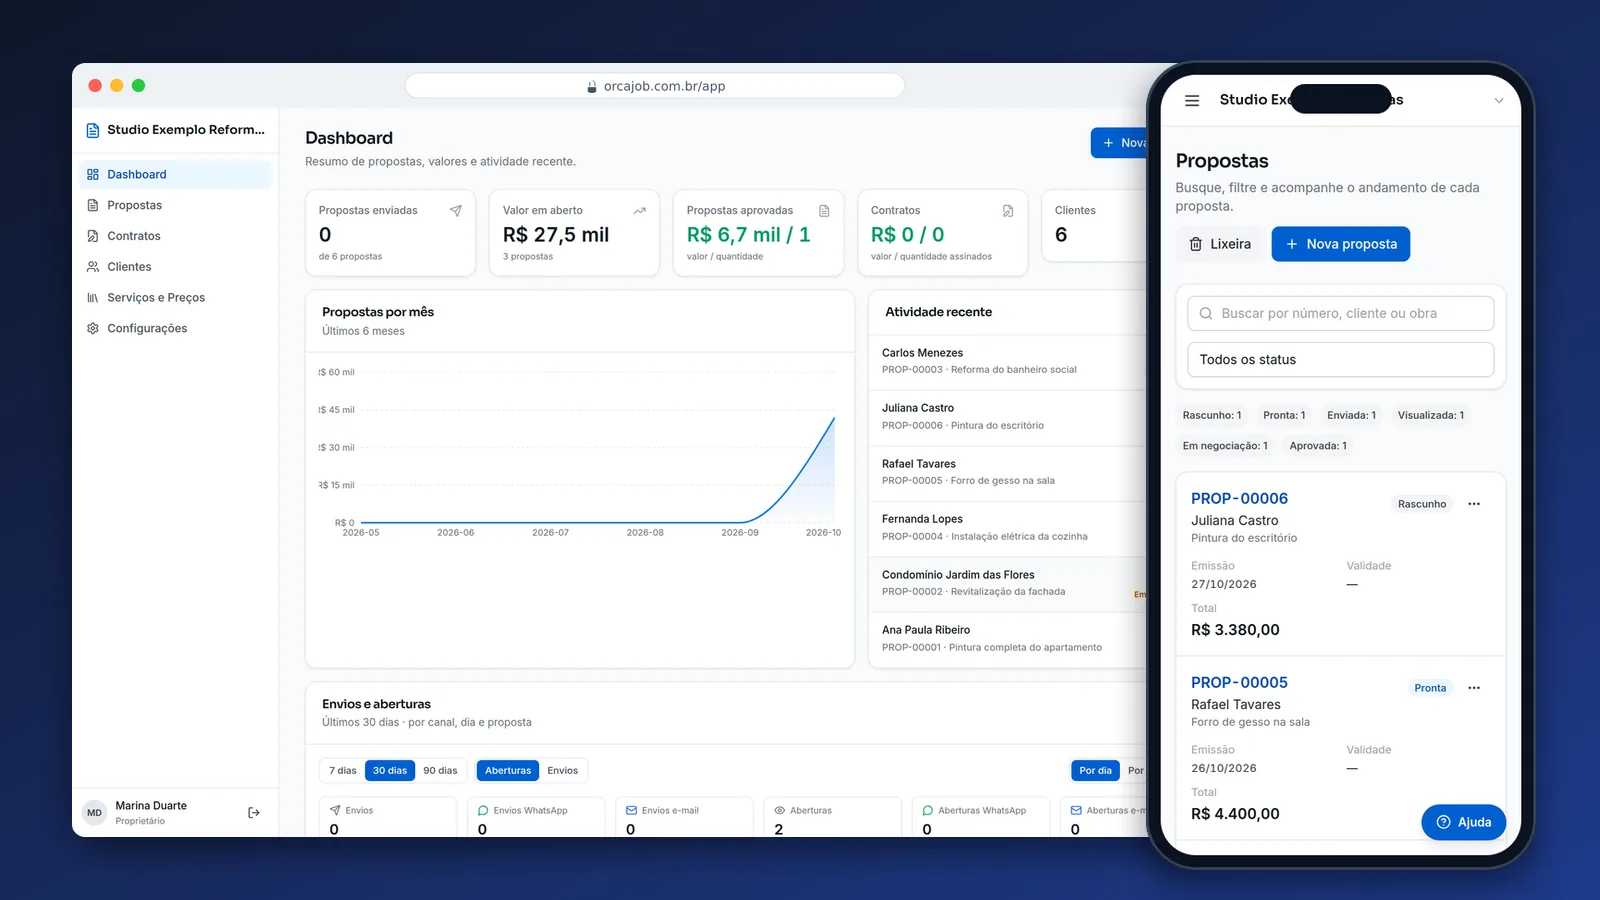Viewport: 1600px width, 900px height.
Task: Open the PROP-00006 proposal link
Action: click(1239, 498)
